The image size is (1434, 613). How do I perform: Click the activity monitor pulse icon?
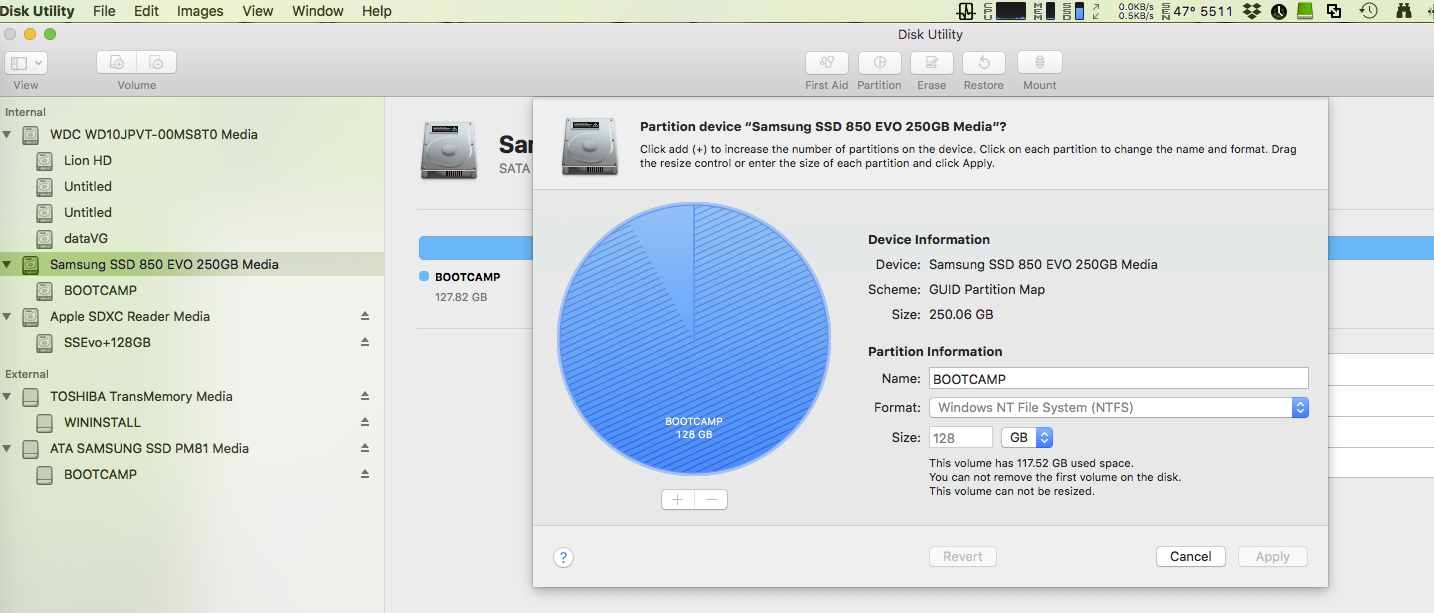click(966, 11)
